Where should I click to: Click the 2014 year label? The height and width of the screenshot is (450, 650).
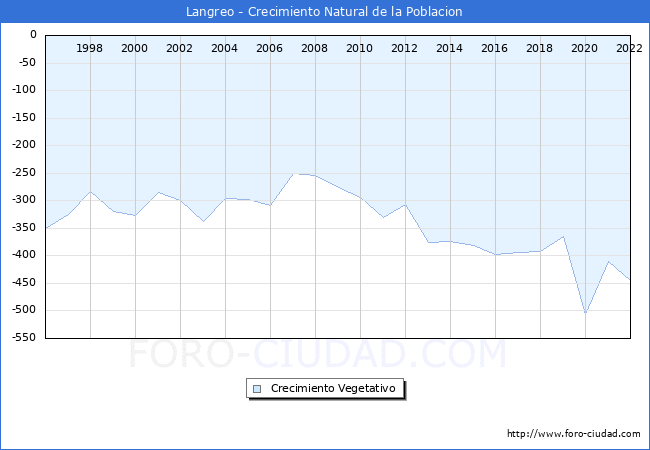click(x=449, y=48)
